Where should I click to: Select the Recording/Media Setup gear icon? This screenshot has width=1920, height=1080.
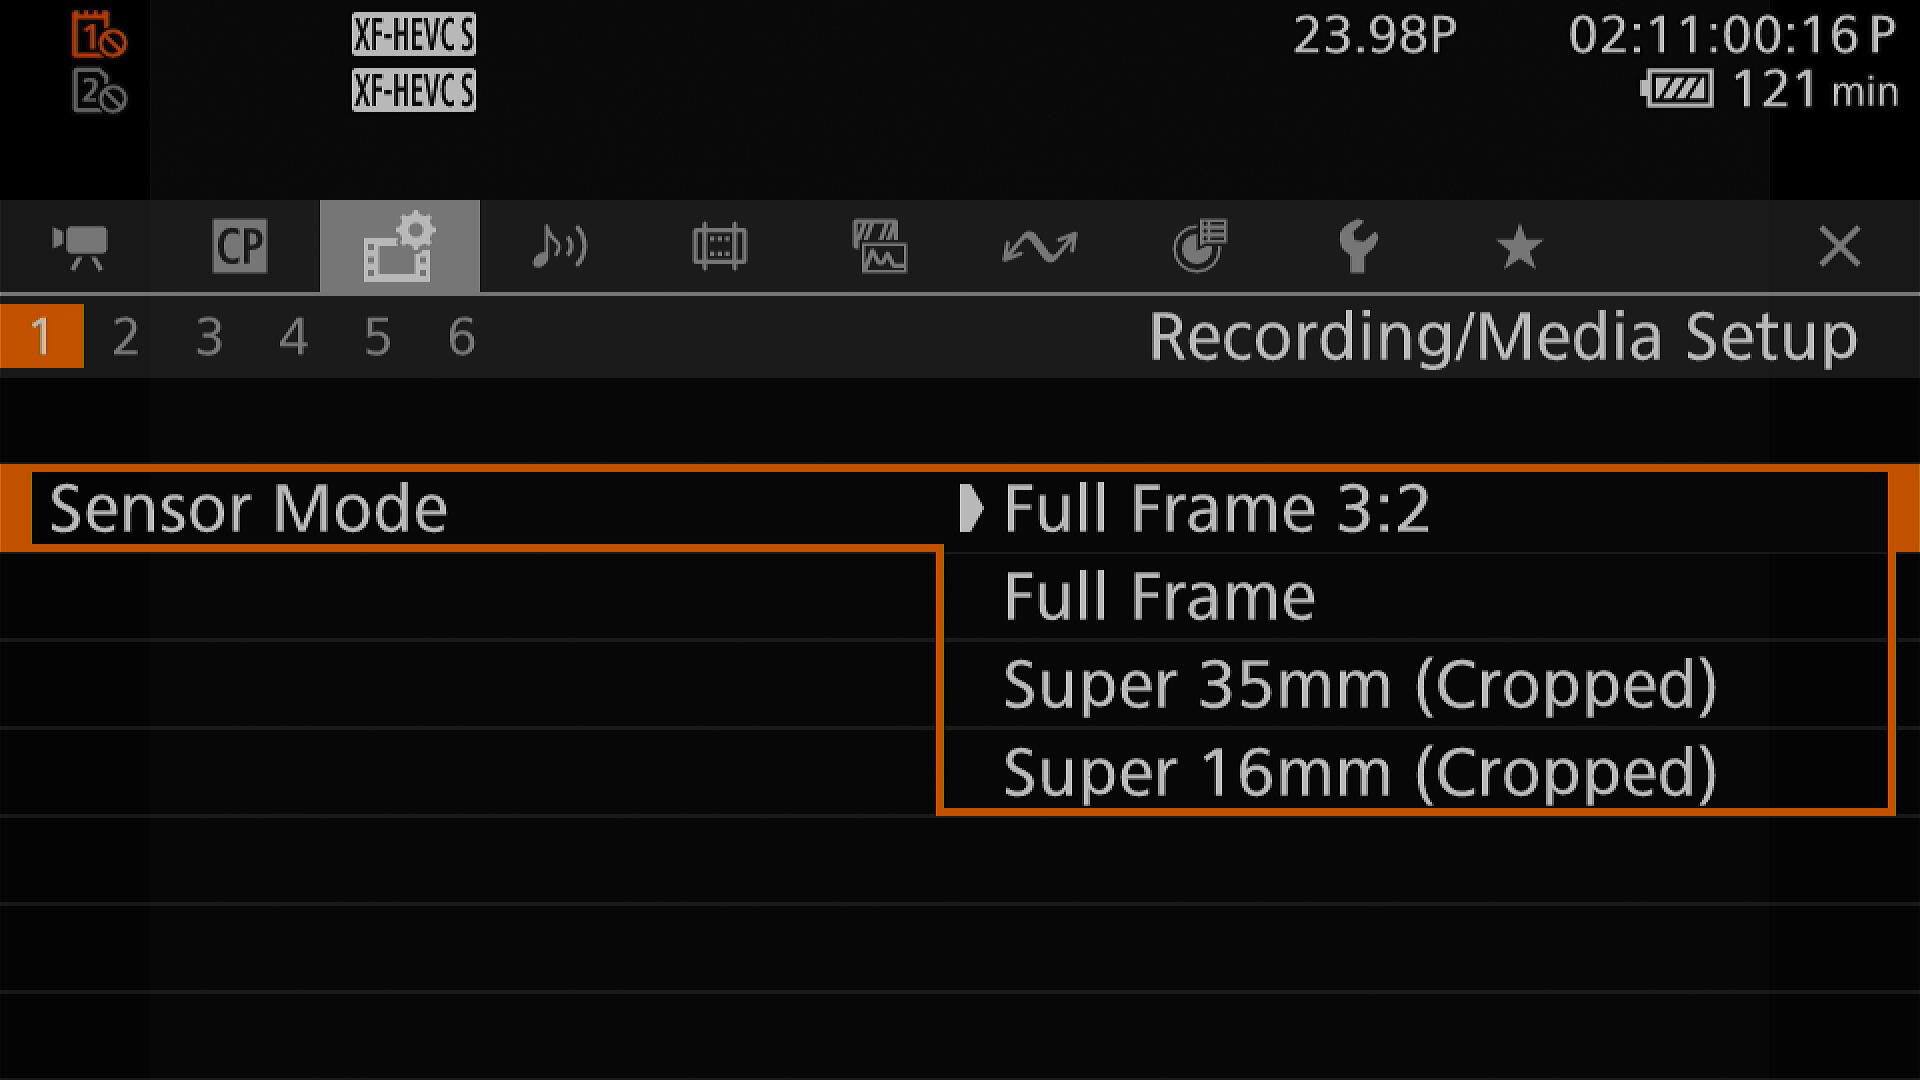coord(399,246)
